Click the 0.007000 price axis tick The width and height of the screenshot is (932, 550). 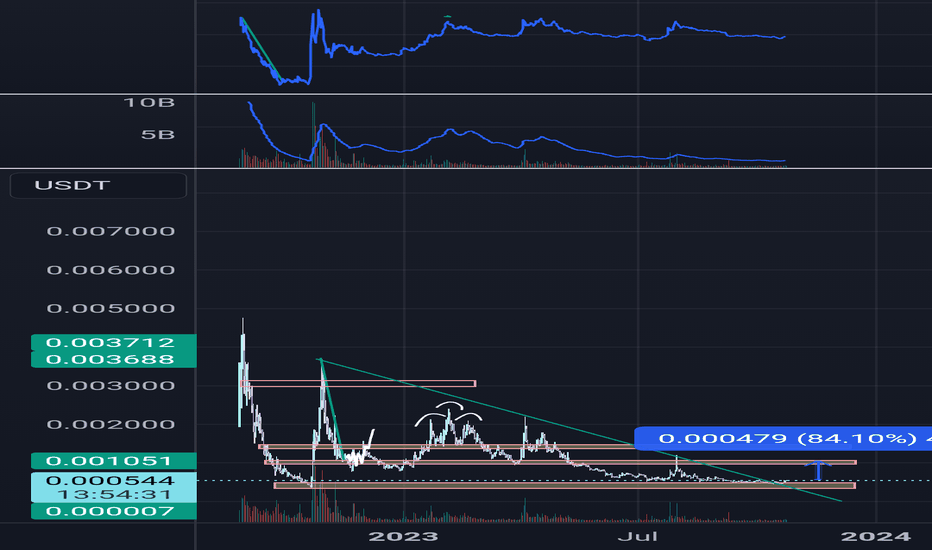[111, 231]
